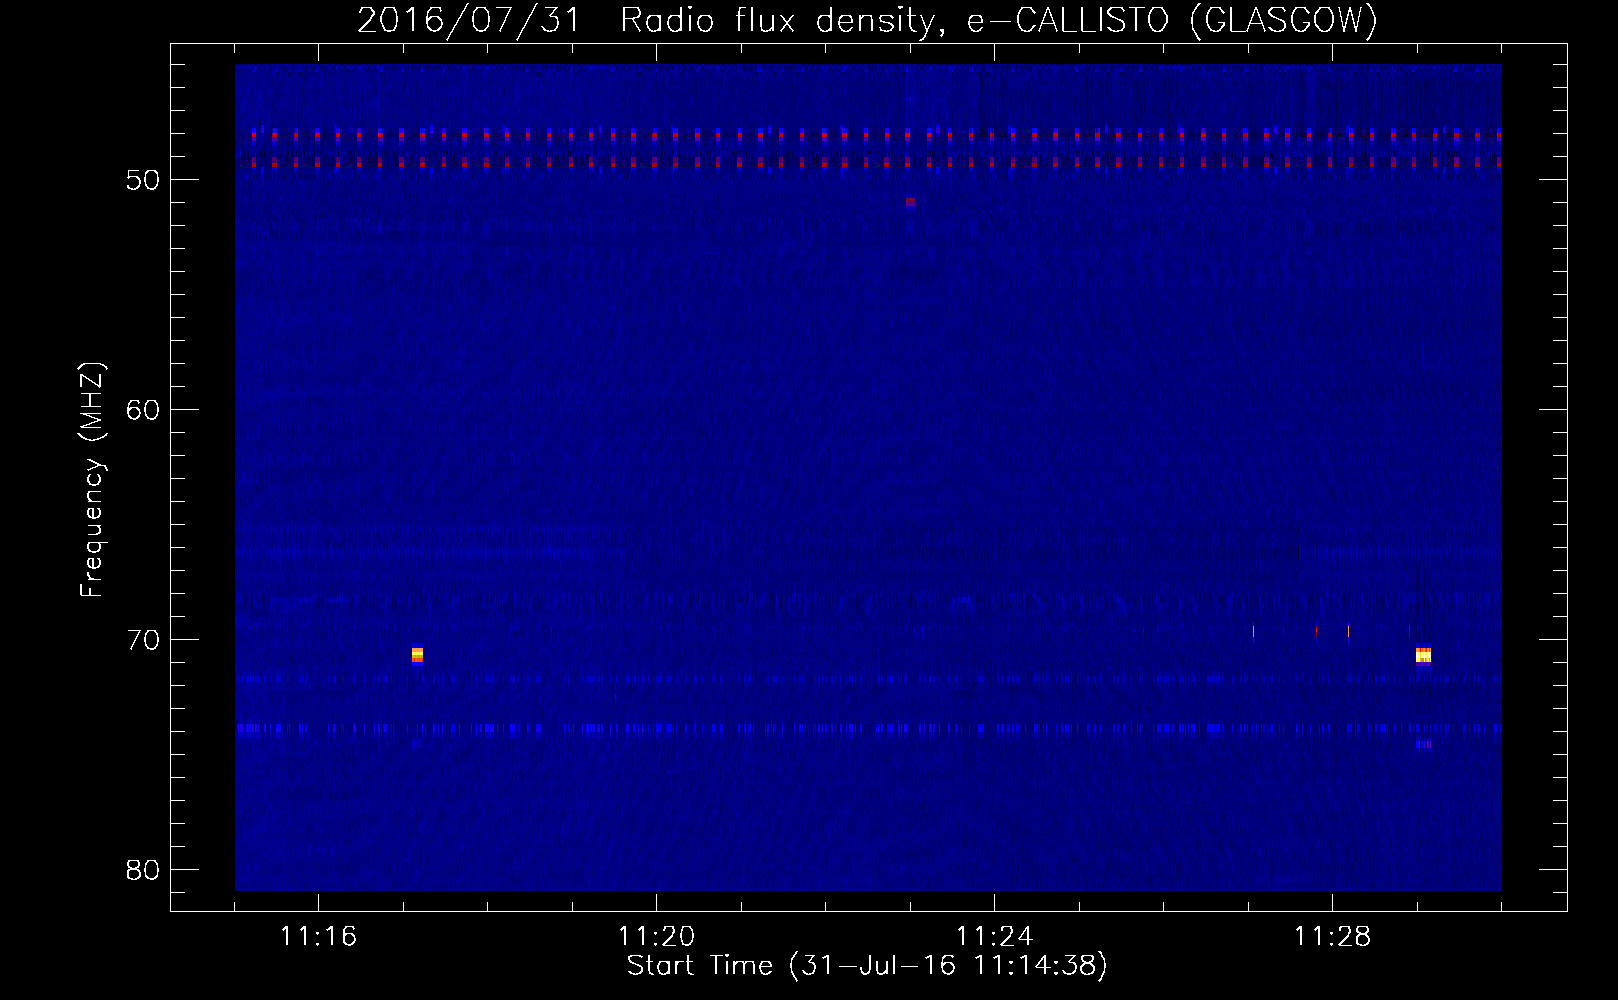Click the 70 MHz frequency label
The image size is (1618, 1000).
143,640
